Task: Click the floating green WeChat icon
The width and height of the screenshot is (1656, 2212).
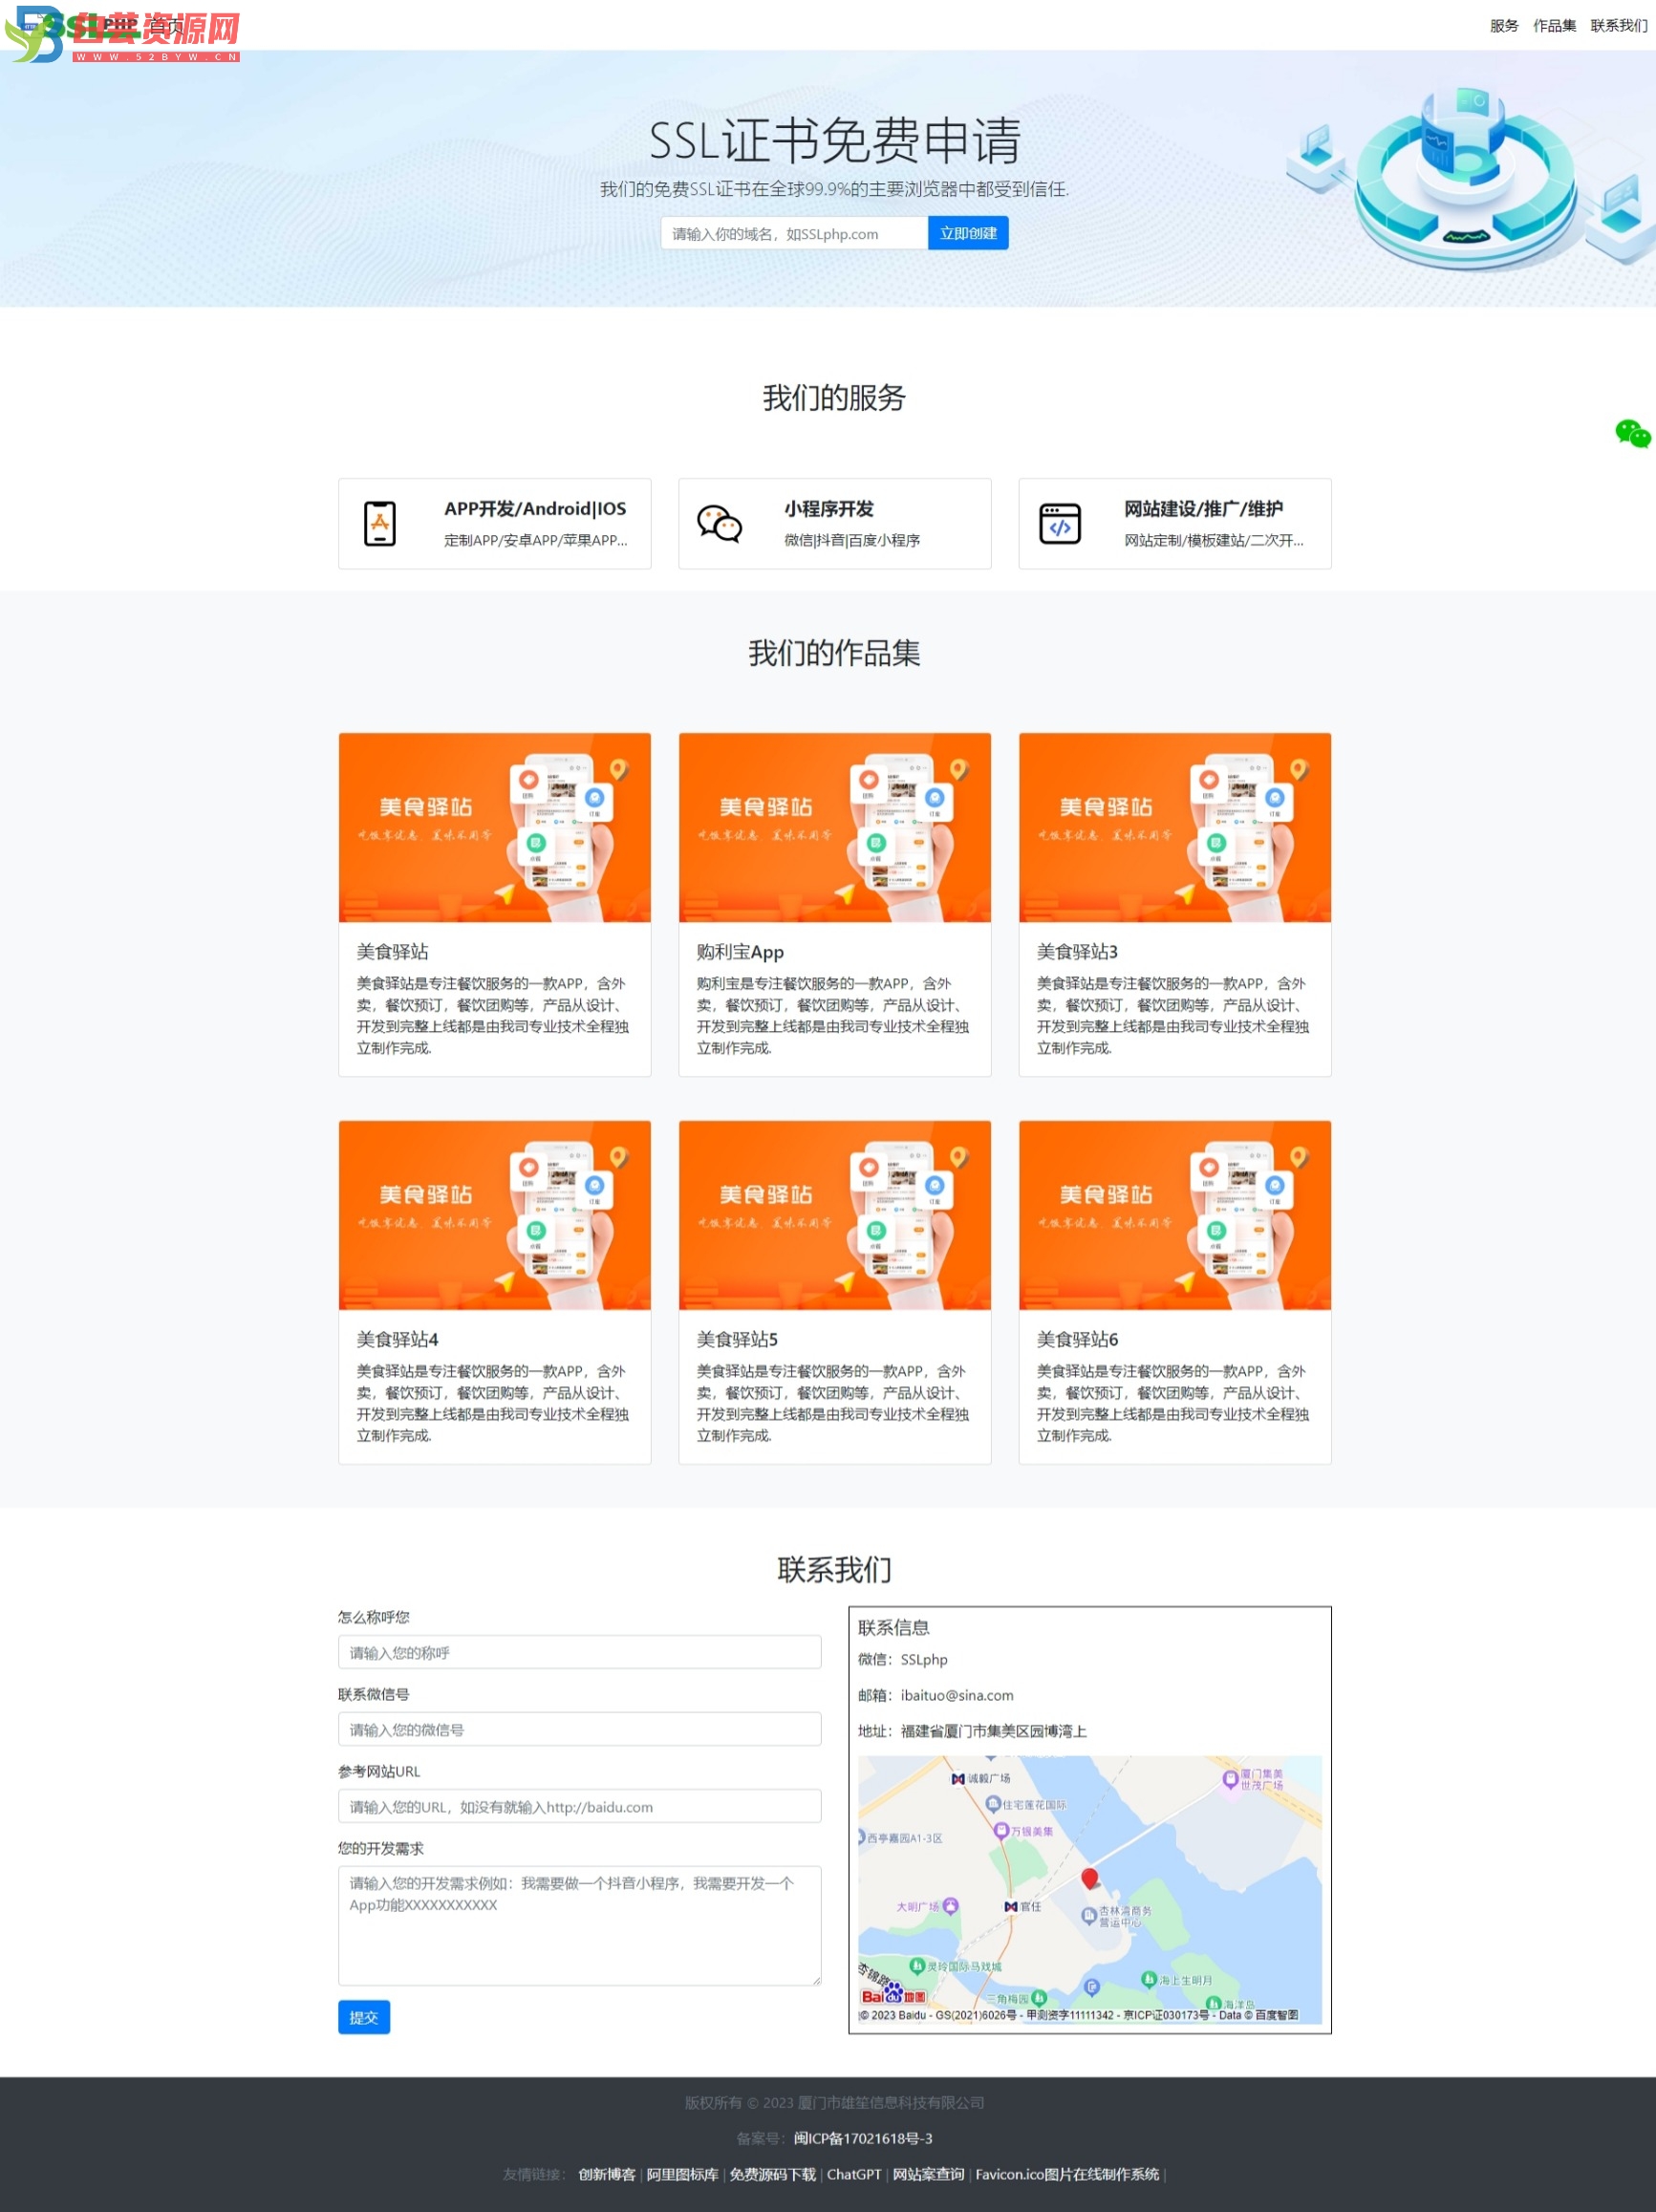Action: [x=1632, y=434]
